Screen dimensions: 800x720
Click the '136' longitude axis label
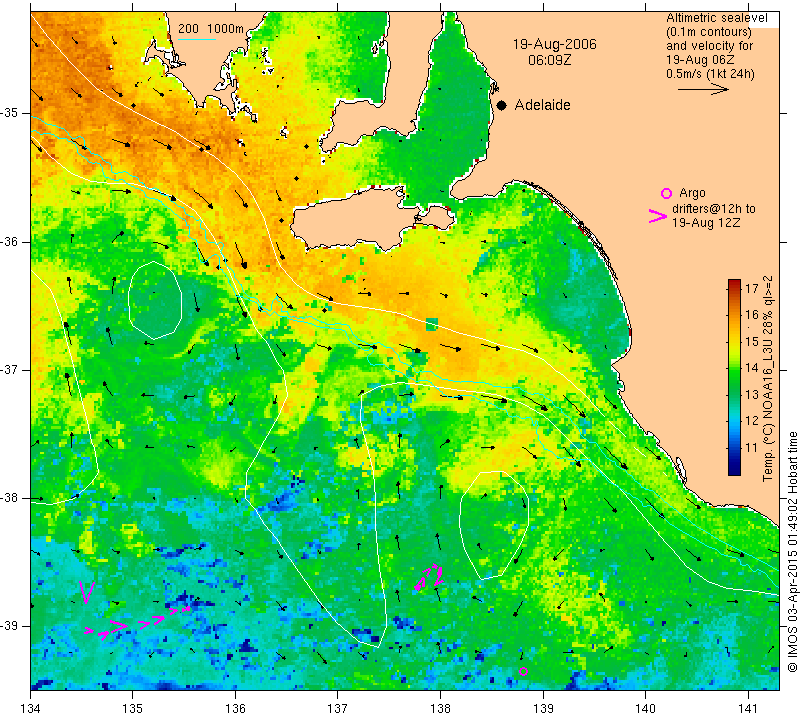click(235, 708)
